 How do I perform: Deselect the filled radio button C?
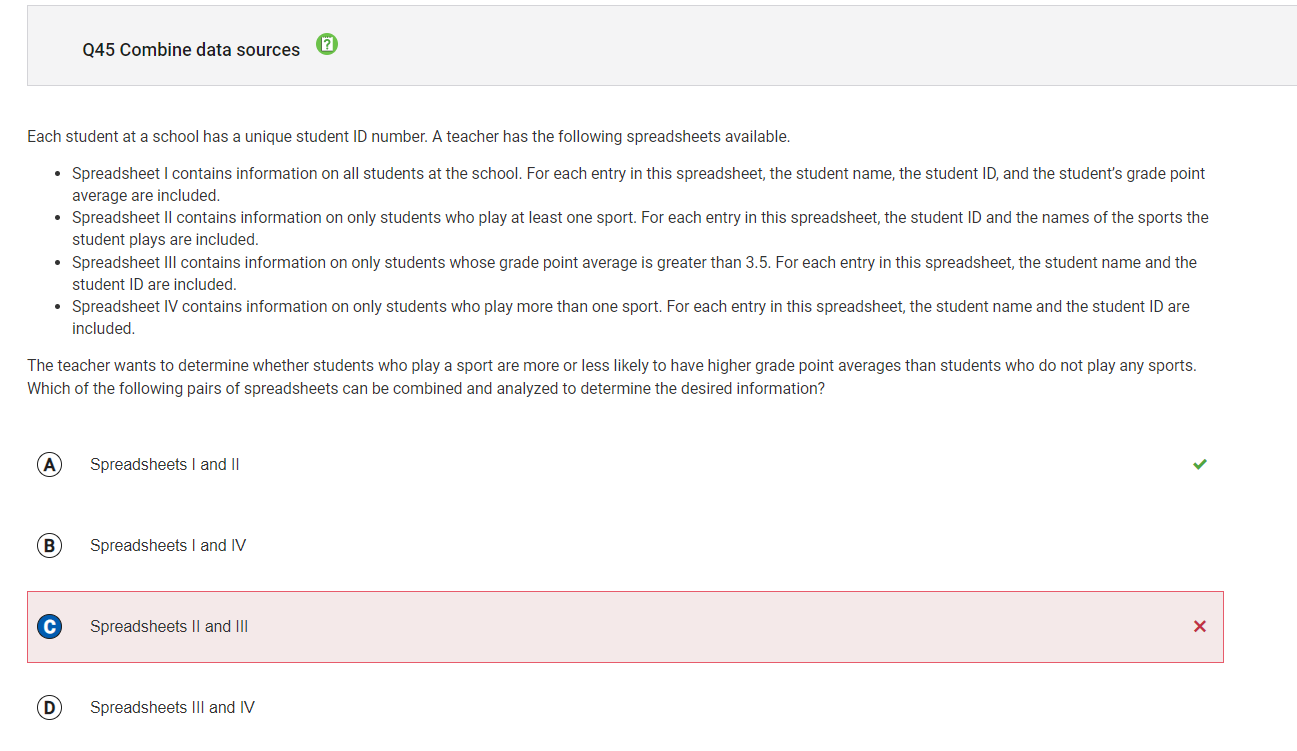point(49,626)
